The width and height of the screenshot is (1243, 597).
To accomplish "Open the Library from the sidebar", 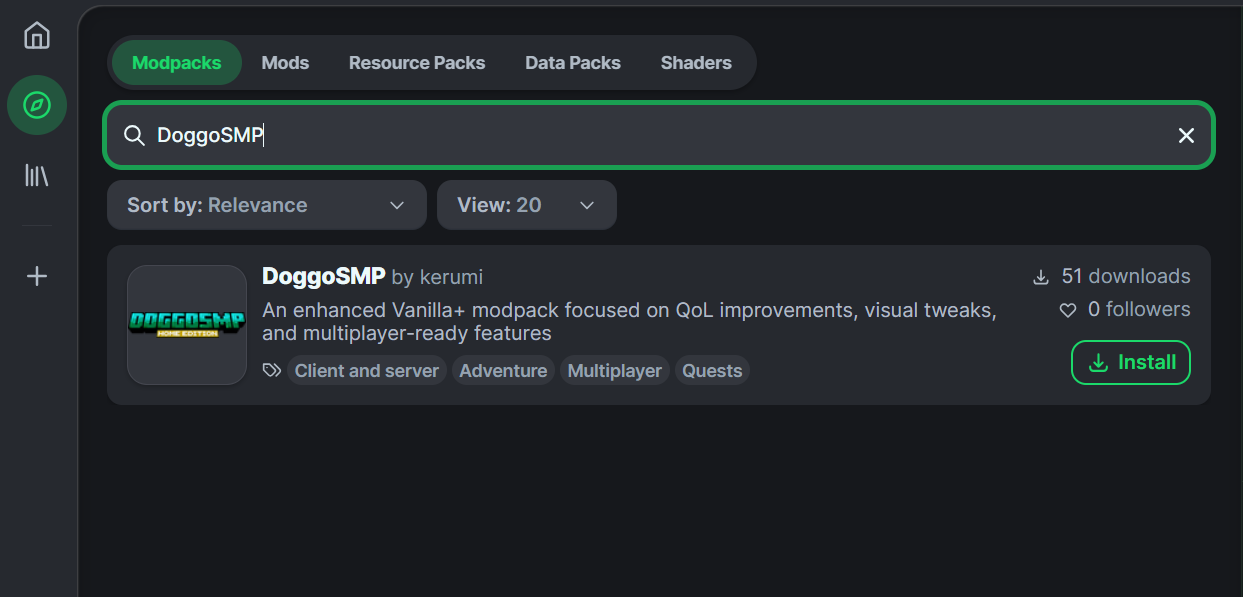I will [36, 175].
